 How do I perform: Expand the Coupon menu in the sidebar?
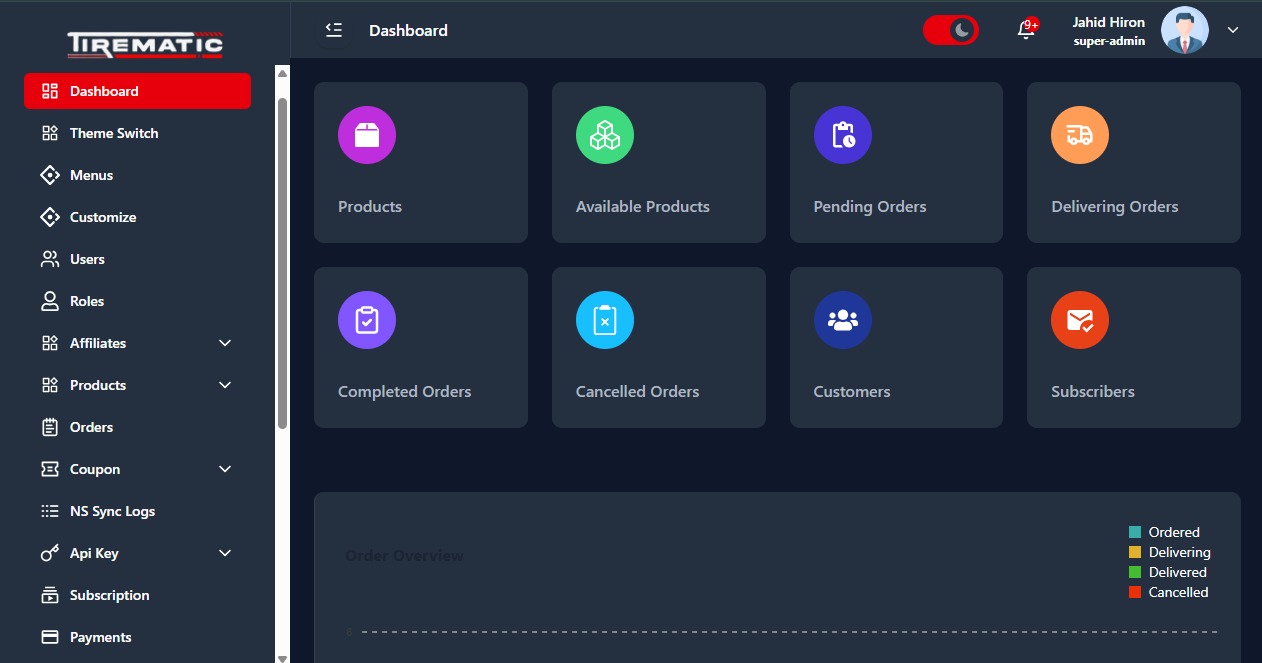point(224,469)
